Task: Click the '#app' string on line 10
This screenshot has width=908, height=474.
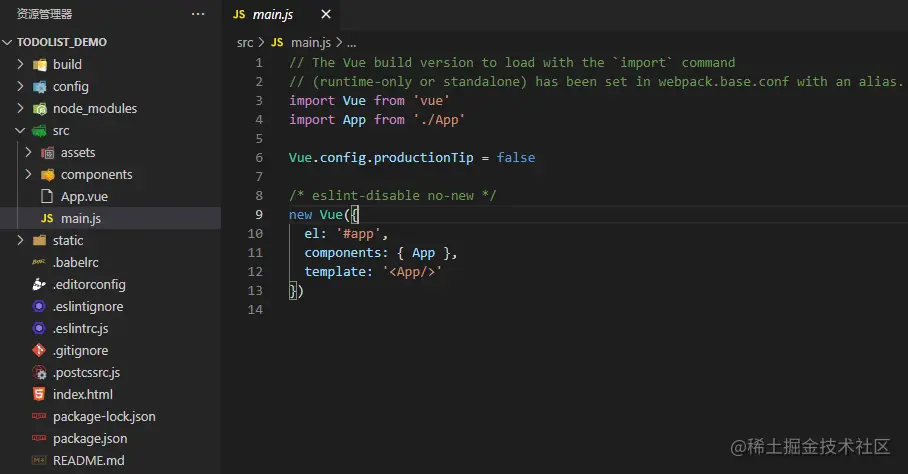Action: point(358,233)
